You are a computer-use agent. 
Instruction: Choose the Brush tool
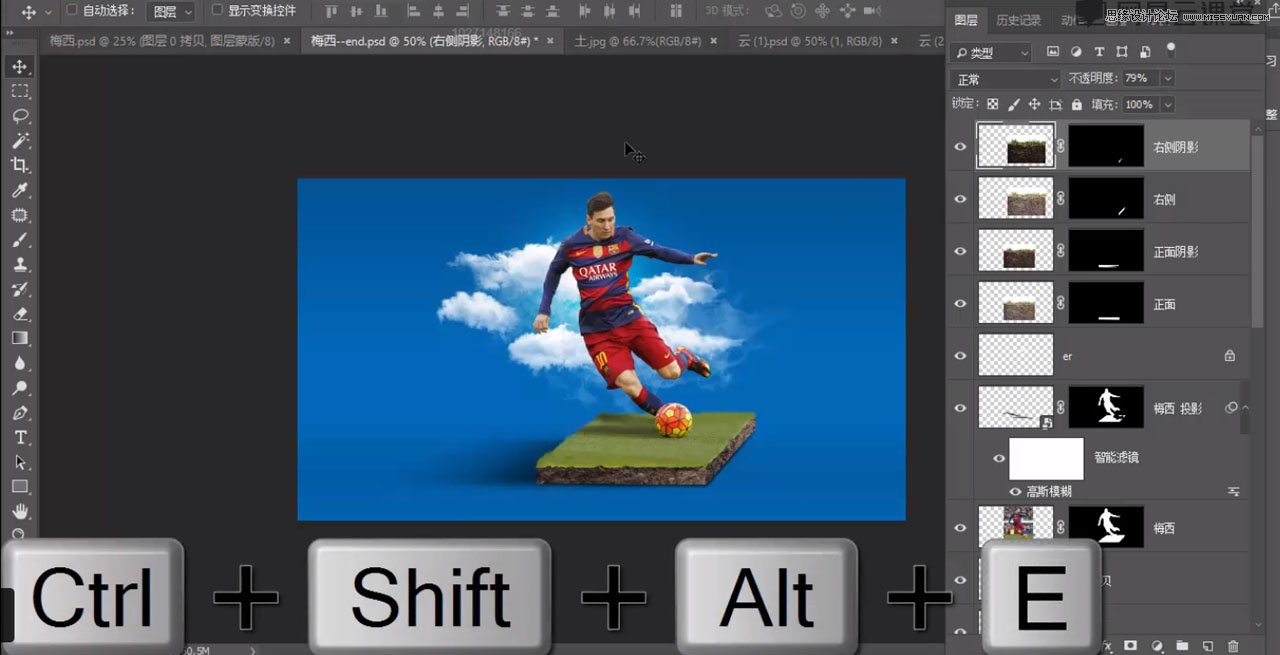point(20,240)
